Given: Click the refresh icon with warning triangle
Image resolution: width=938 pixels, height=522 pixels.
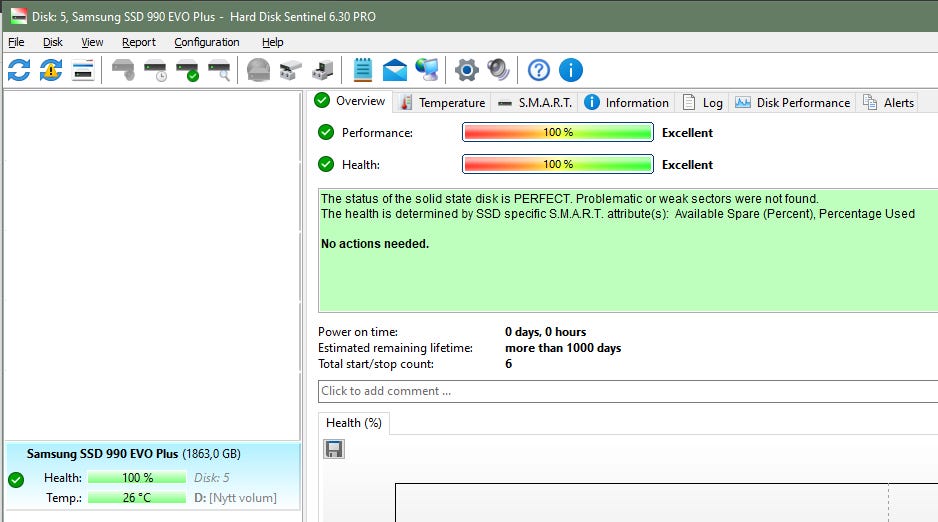Looking at the screenshot, I should (x=51, y=70).
